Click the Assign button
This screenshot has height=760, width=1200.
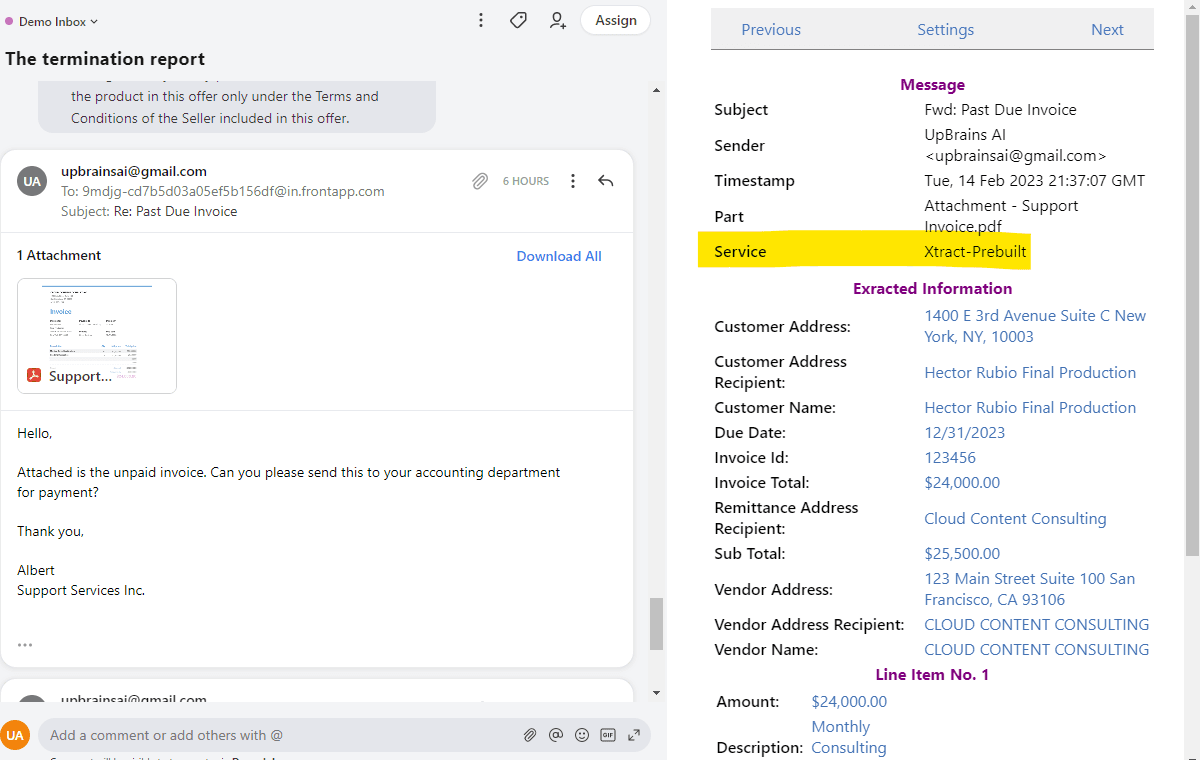pyautogui.click(x=616, y=20)
